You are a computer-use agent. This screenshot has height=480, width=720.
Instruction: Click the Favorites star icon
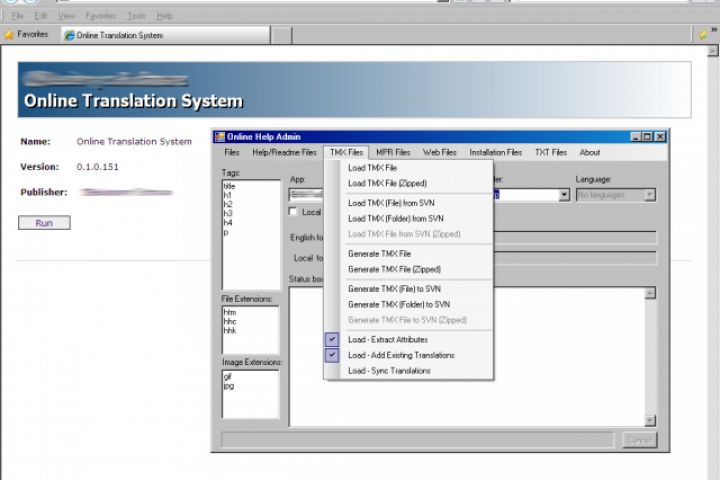[9, 35]
